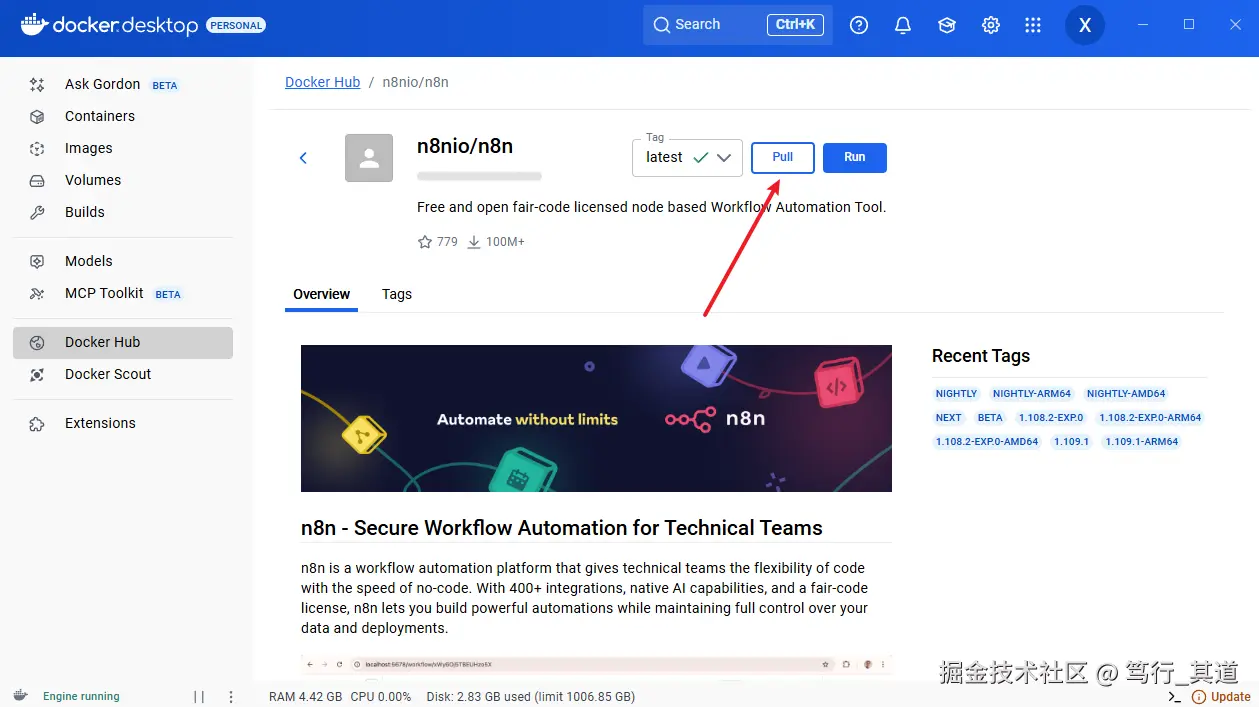Viewport: 1259px width, 707px height.
Task: Click the download icon beside 100M+
Action: coord(474,242)
